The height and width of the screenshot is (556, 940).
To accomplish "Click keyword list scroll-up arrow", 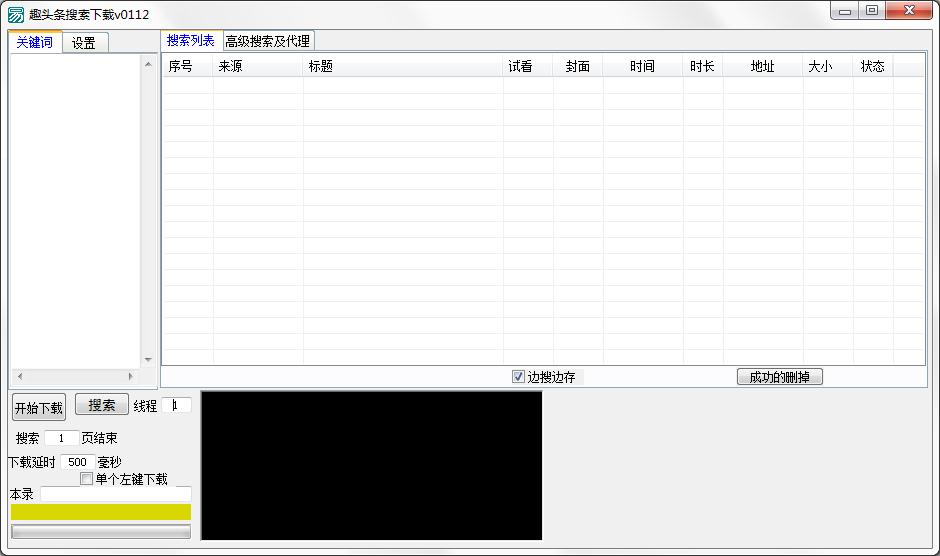I will click(148, 64).
